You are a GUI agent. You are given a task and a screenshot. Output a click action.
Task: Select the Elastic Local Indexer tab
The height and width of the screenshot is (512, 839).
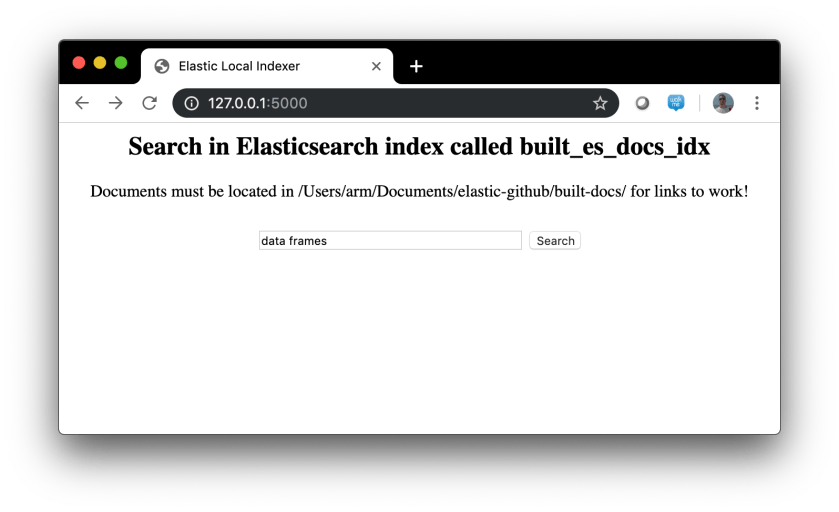[x=267, y=66]
